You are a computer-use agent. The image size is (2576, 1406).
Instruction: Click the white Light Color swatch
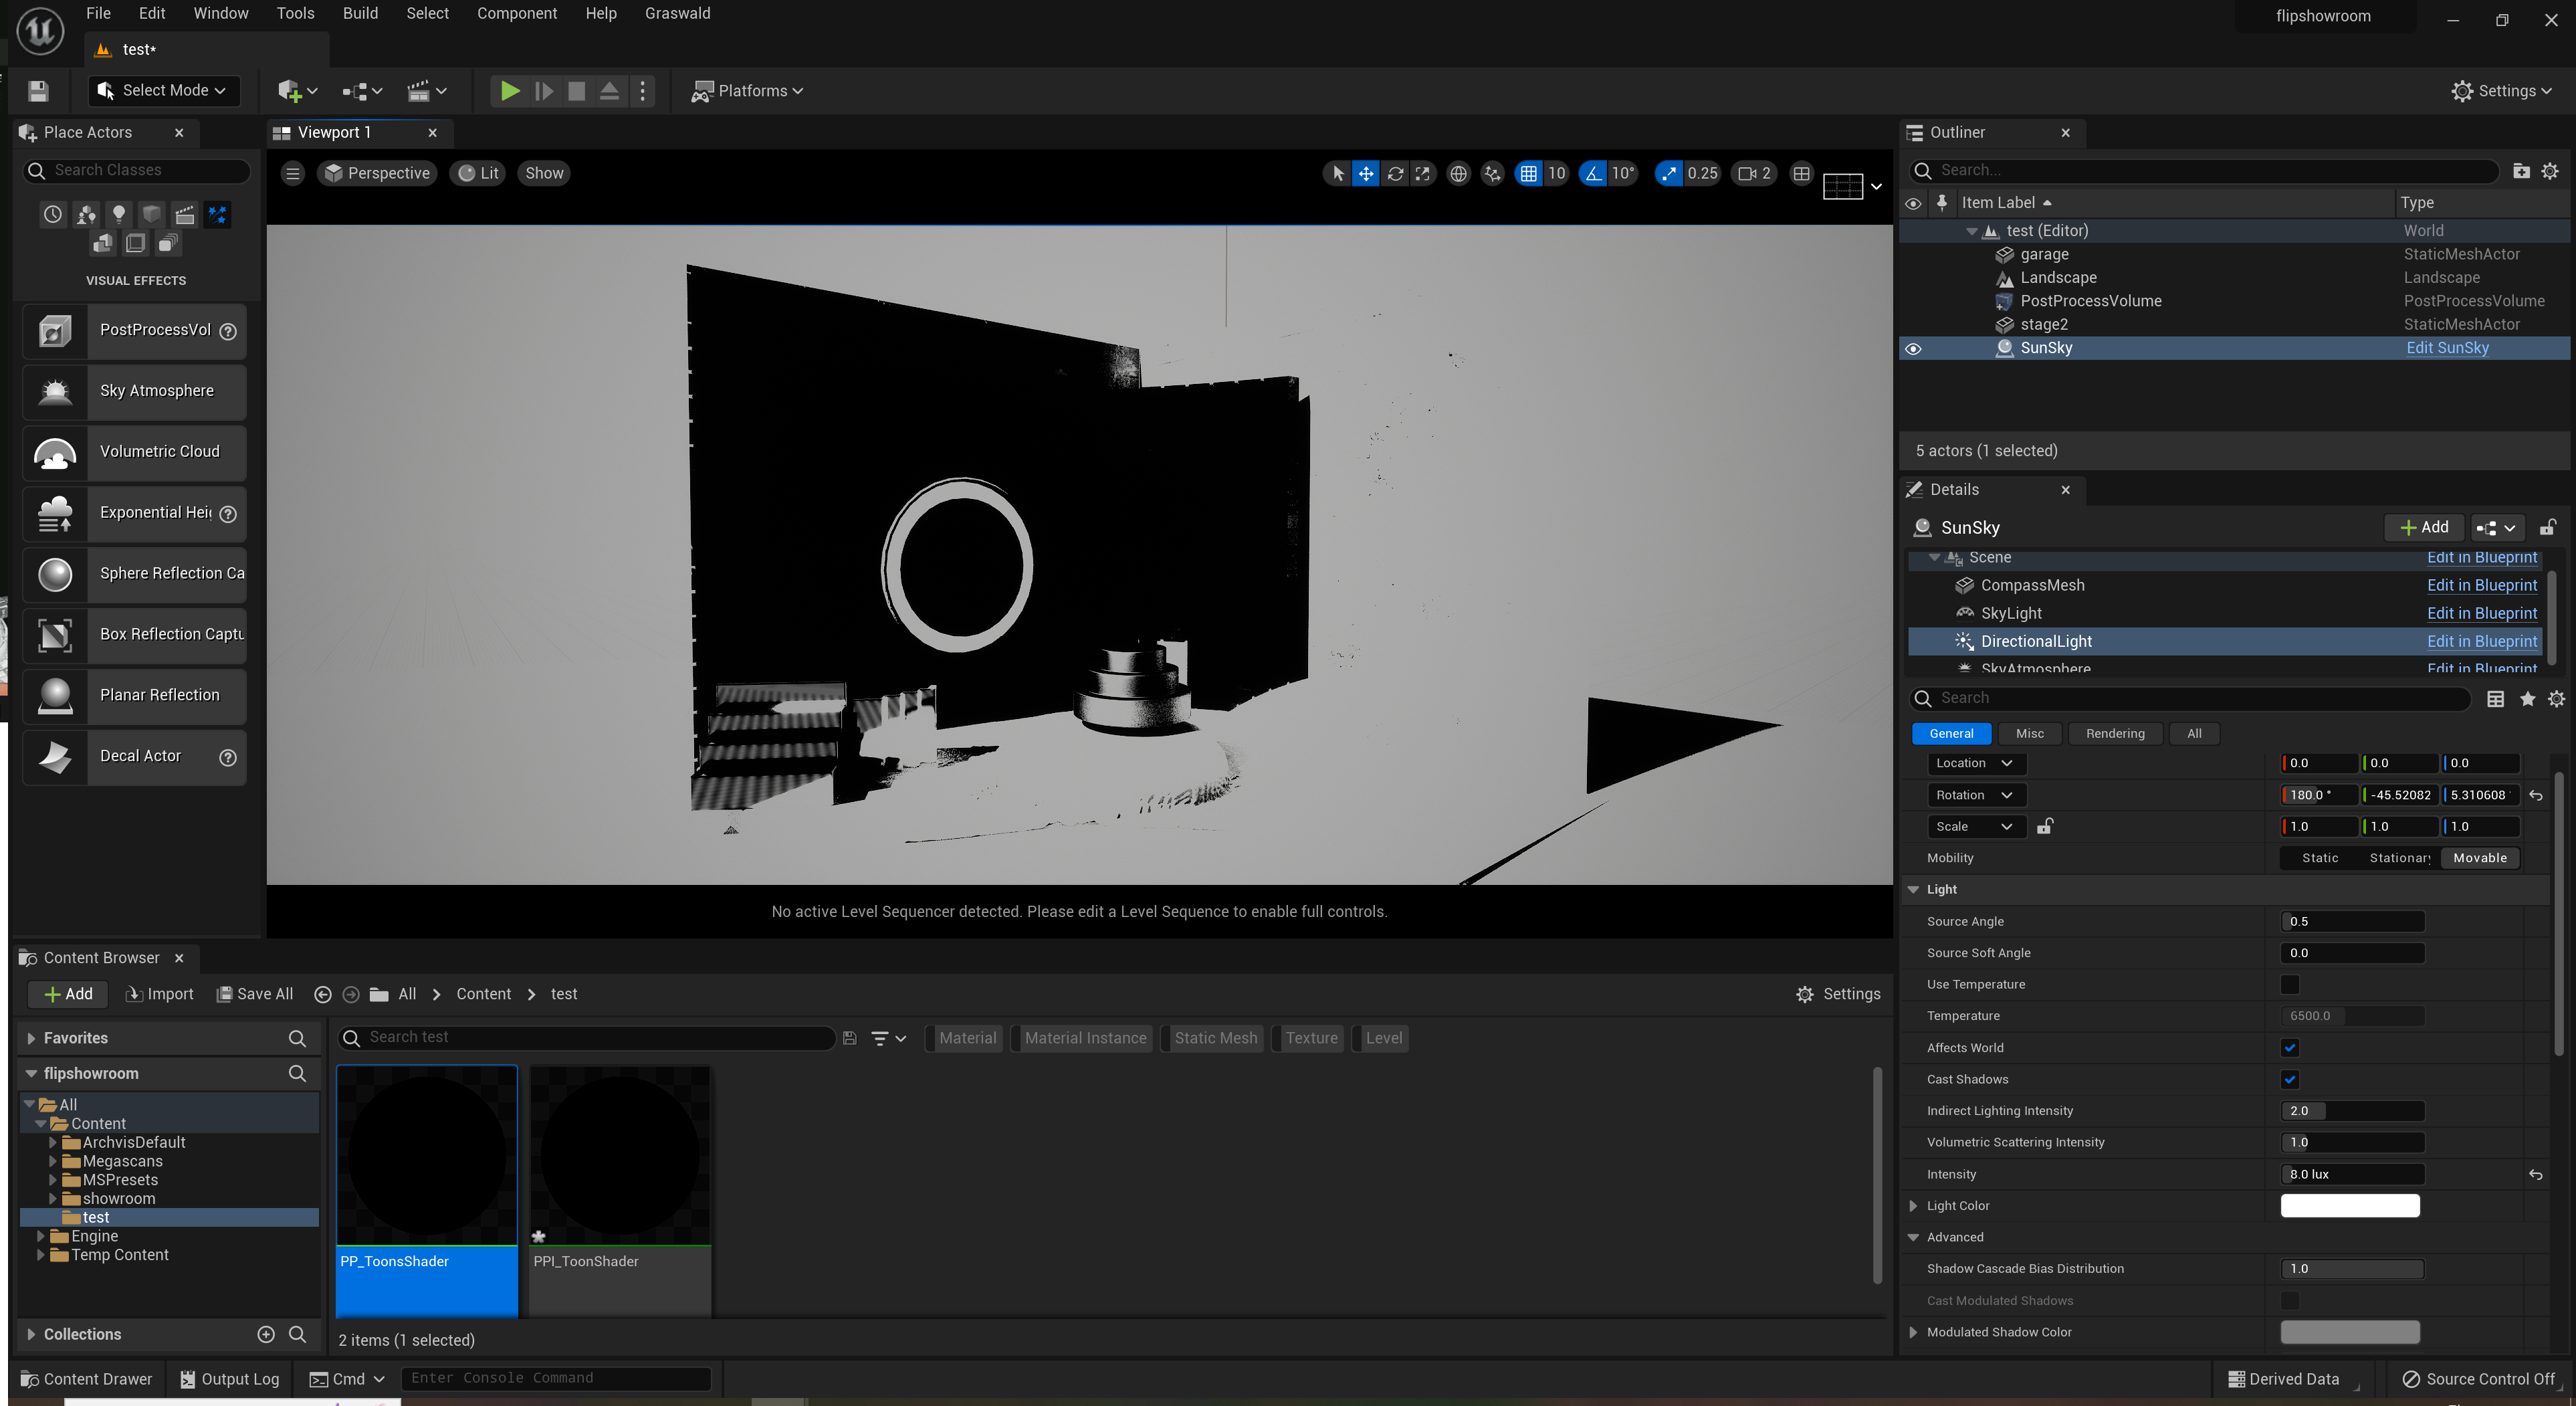[2349, 1206]
